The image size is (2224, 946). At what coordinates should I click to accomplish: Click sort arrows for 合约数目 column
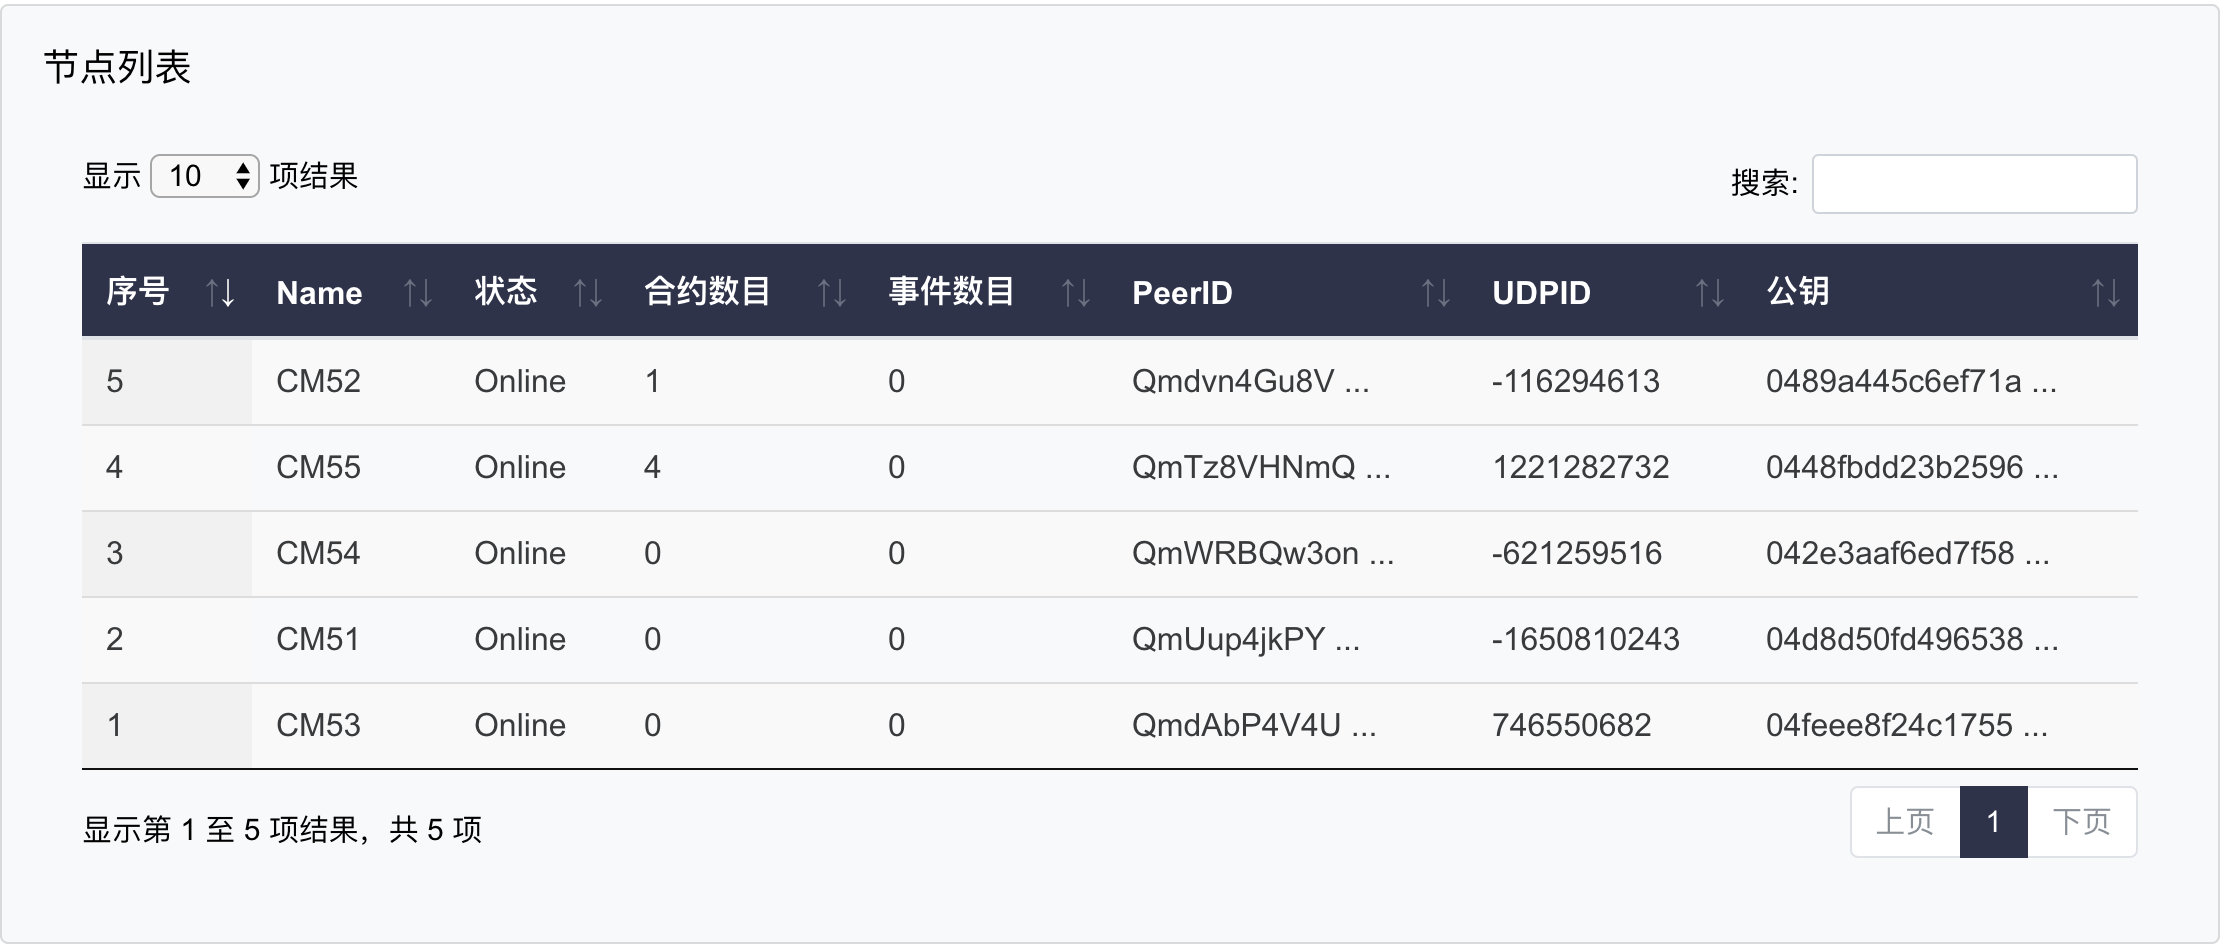coord(832,293)
